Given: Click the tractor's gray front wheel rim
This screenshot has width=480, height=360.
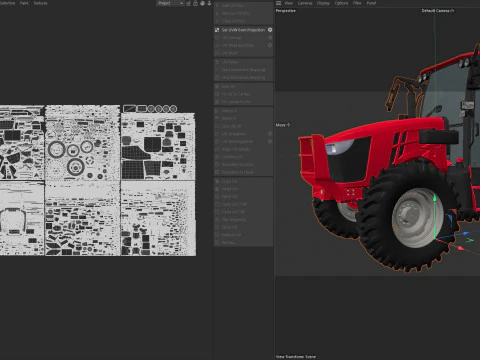Looking at the screenshot, I should [417, 218].
